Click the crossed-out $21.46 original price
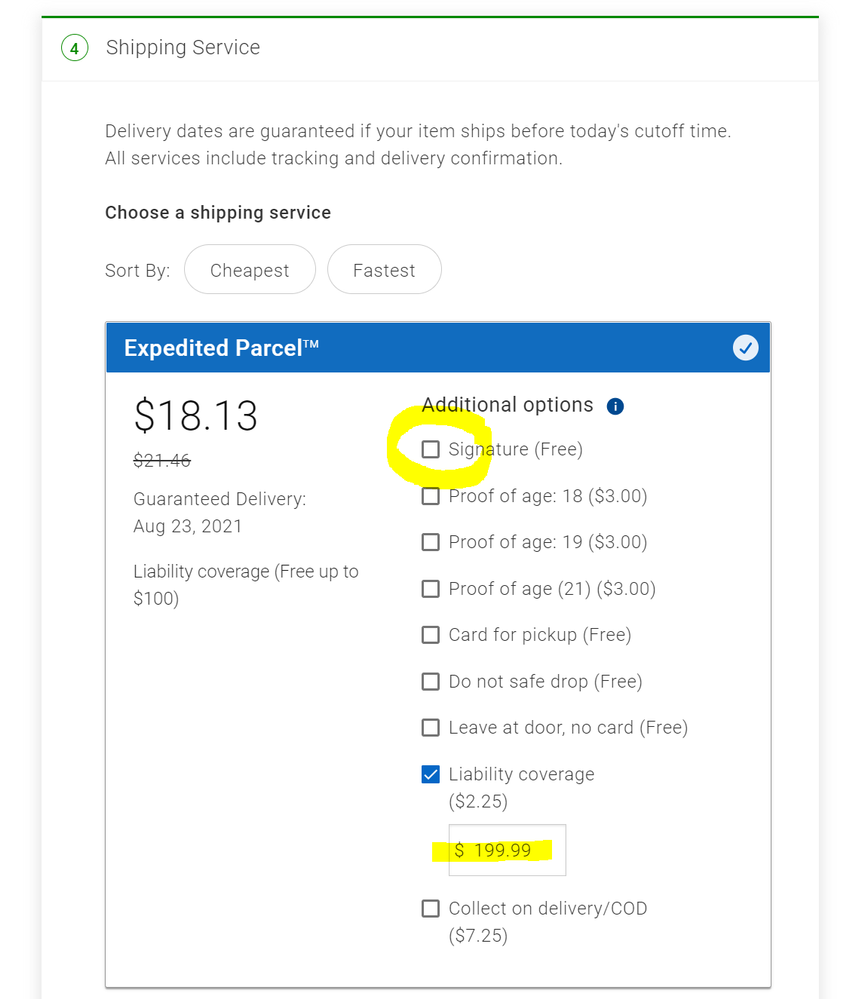The width and height of the screenshot is (859, 999). pos(163,460)
